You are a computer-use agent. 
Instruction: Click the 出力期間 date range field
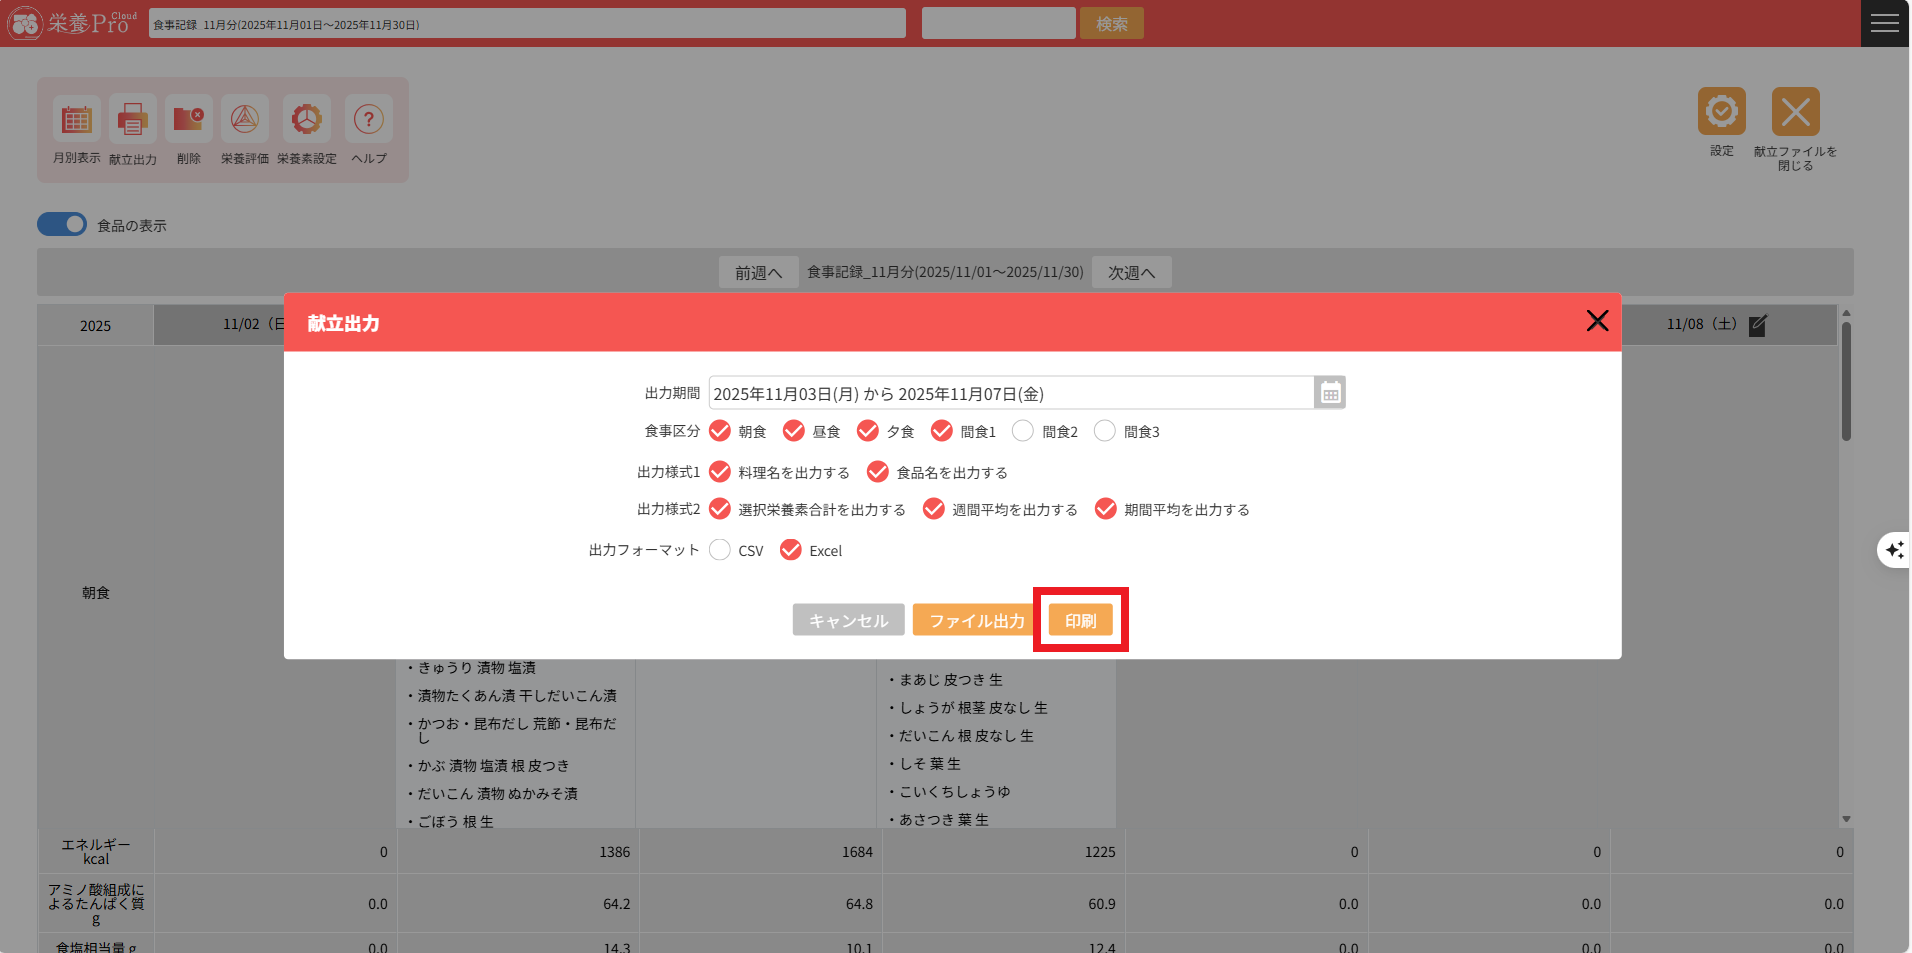coord(1010,394)
